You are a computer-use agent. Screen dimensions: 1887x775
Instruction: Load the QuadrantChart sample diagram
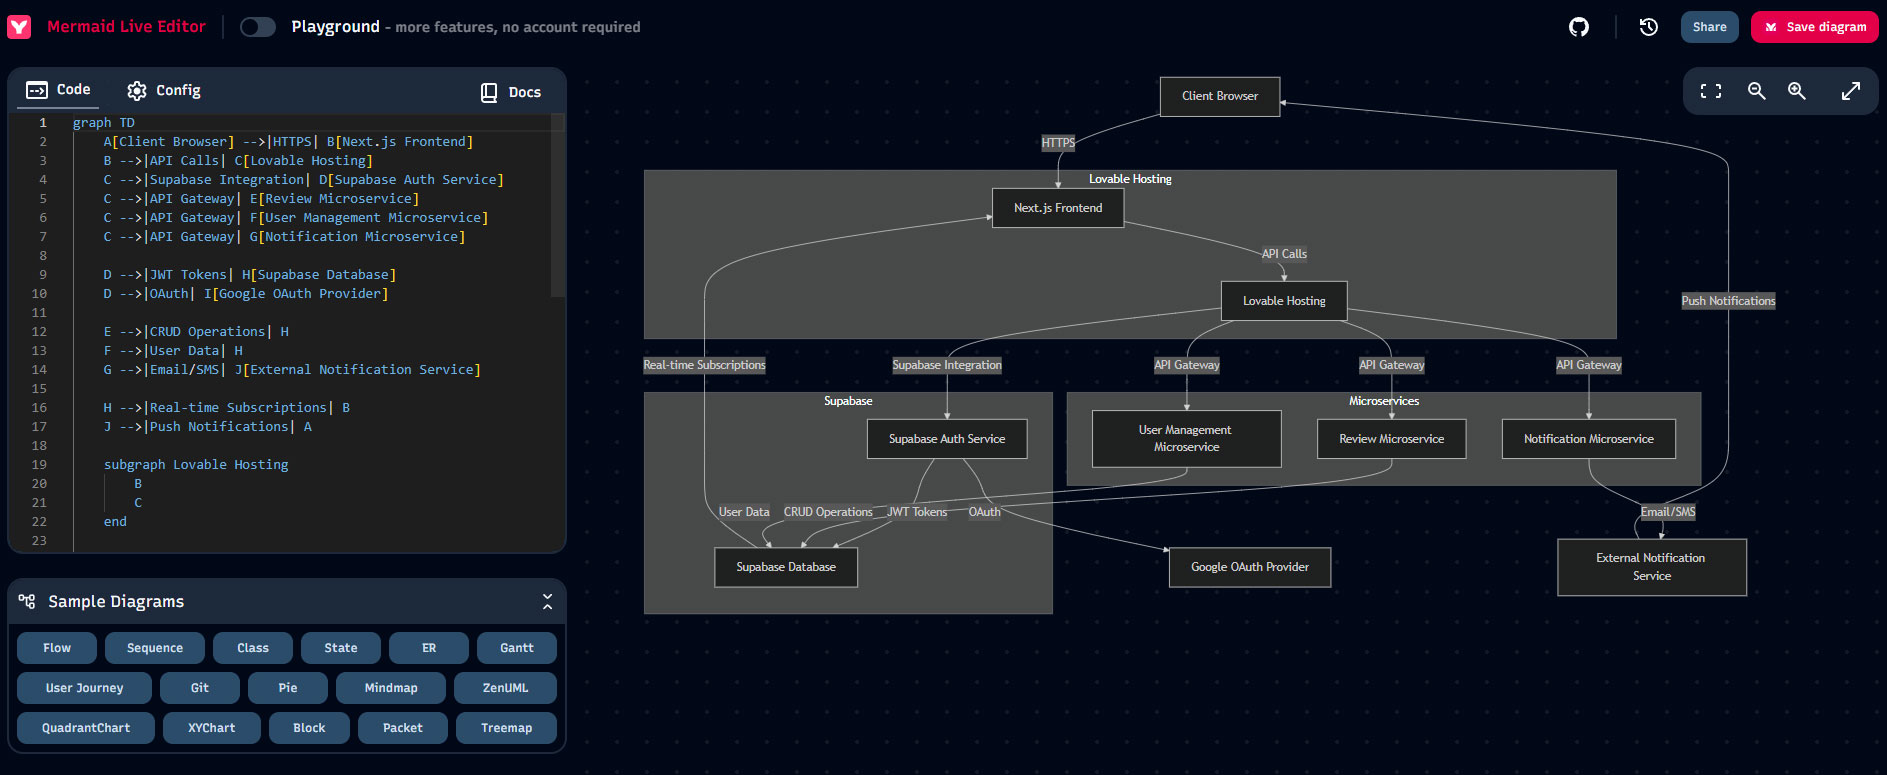pyautogui.click(x=86, y=728)
